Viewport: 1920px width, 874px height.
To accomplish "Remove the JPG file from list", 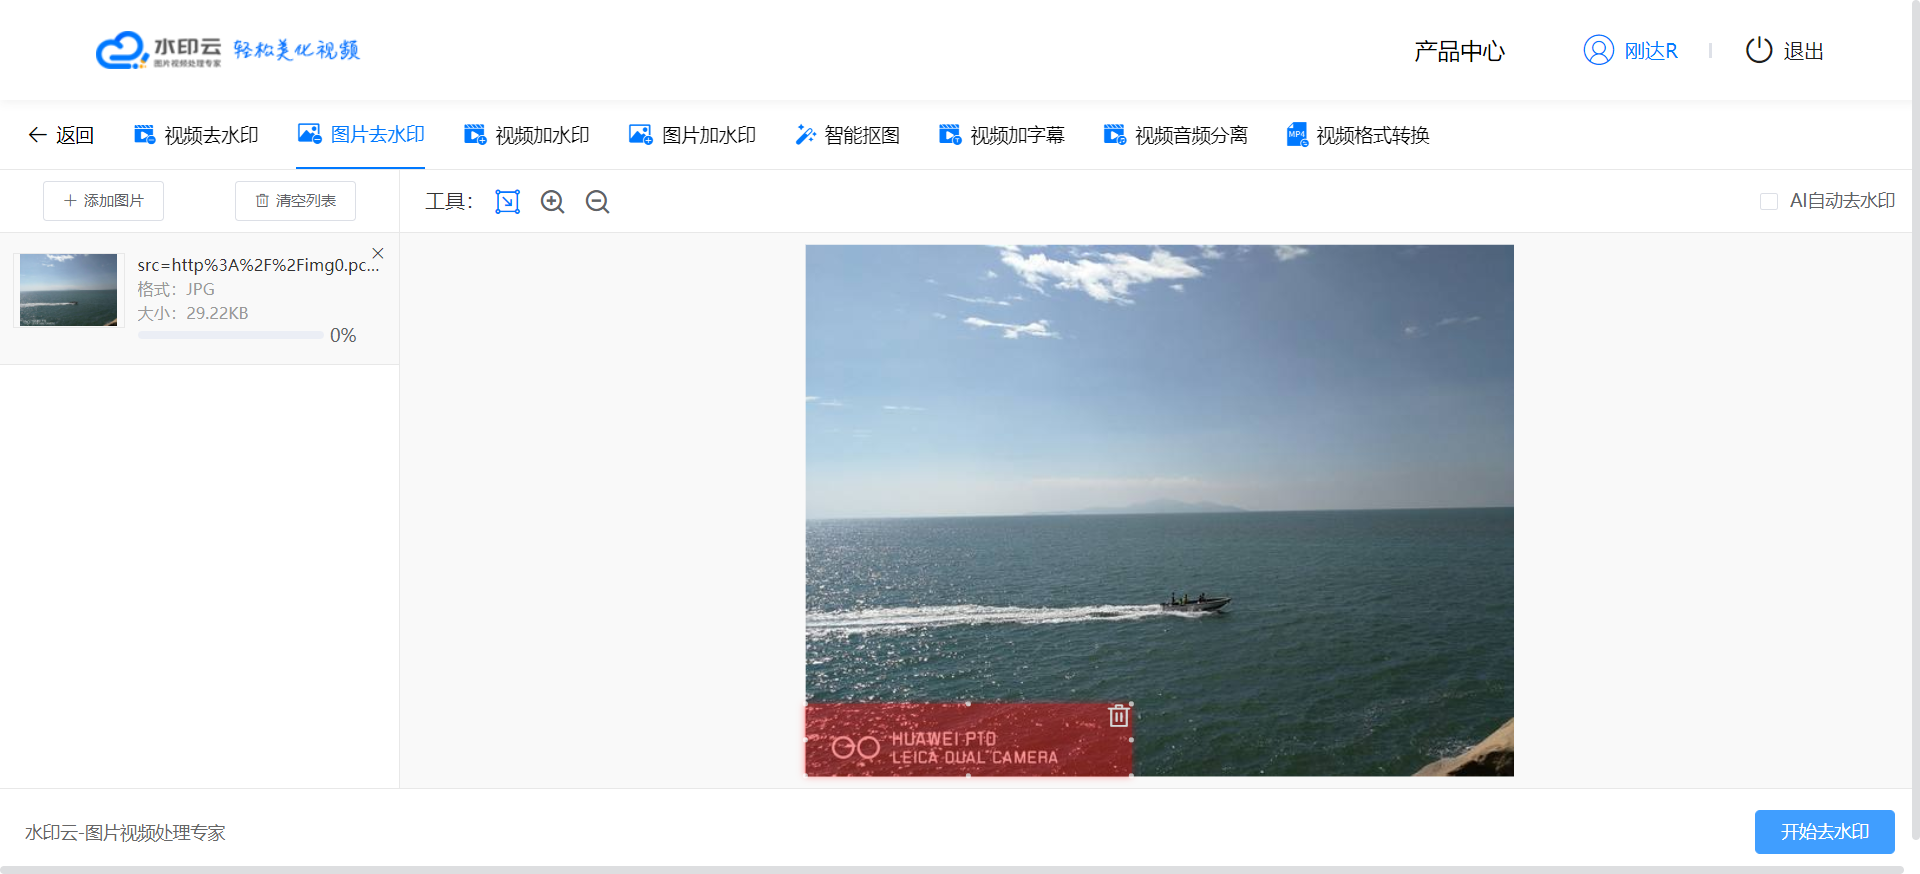I will (378, 253).
